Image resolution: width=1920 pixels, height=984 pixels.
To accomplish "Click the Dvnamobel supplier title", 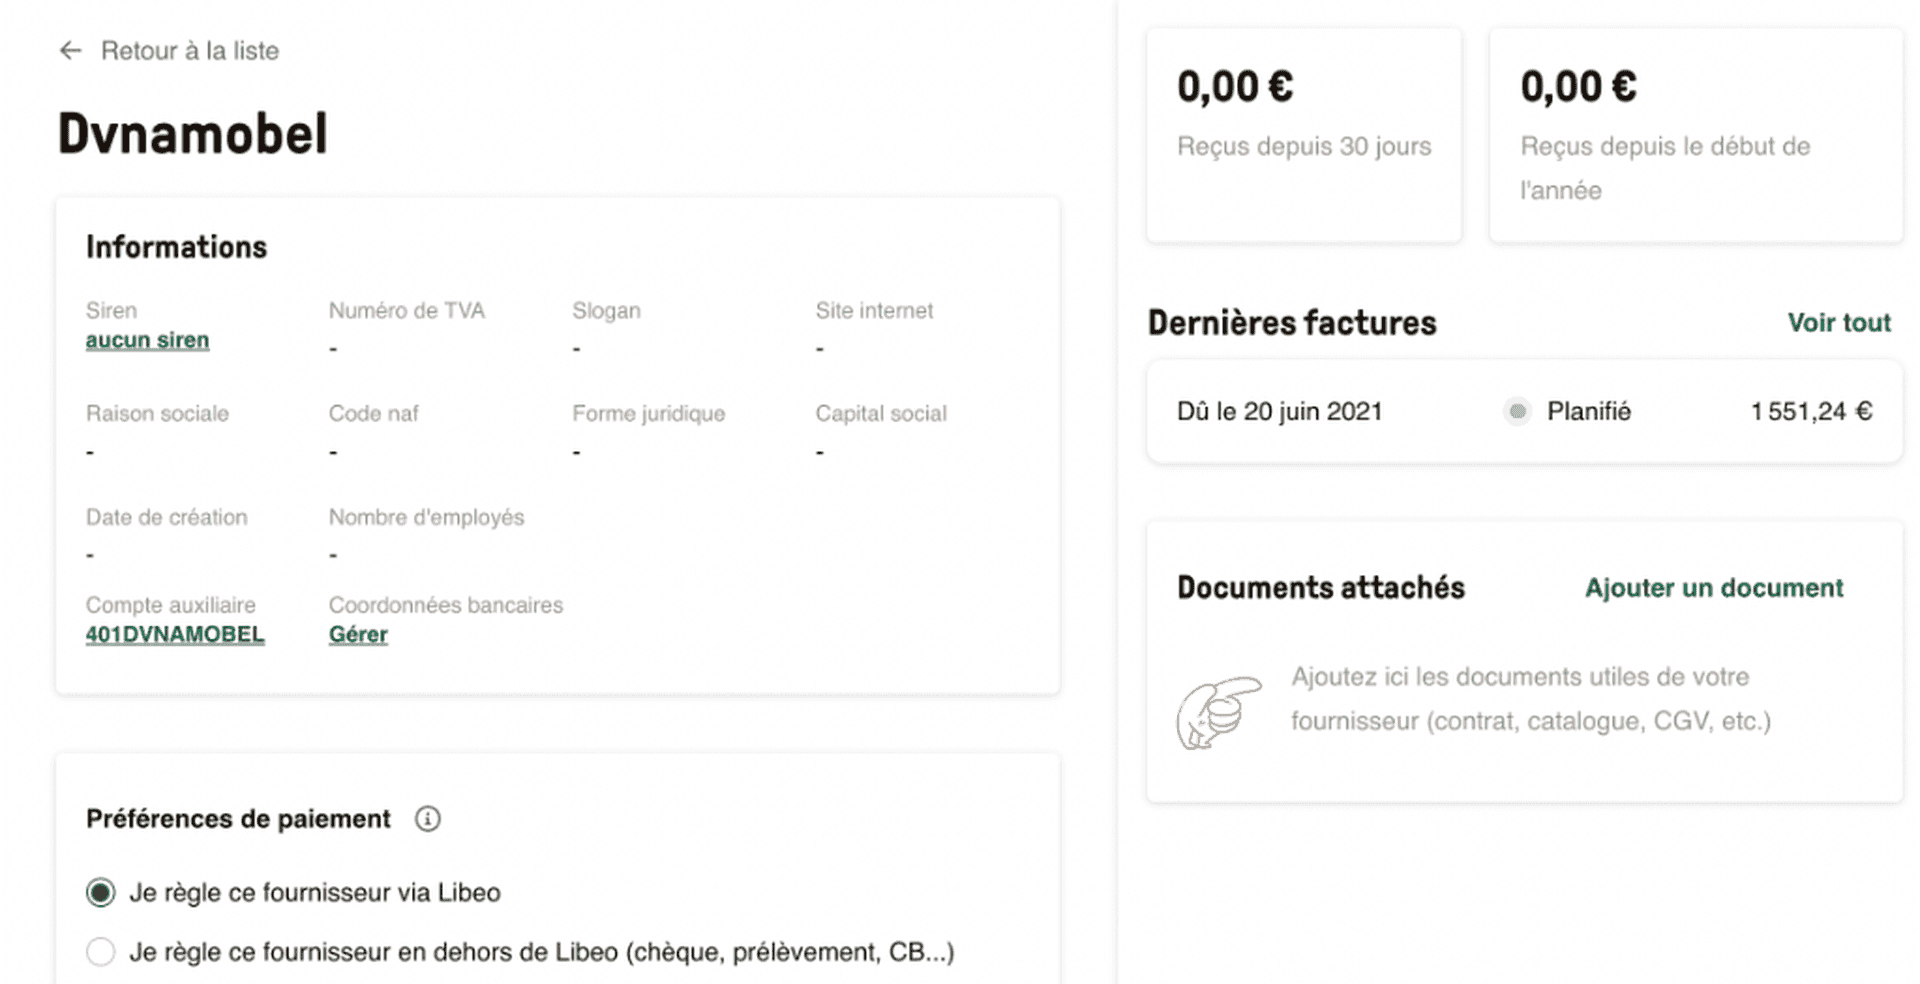I will point(192,131).
